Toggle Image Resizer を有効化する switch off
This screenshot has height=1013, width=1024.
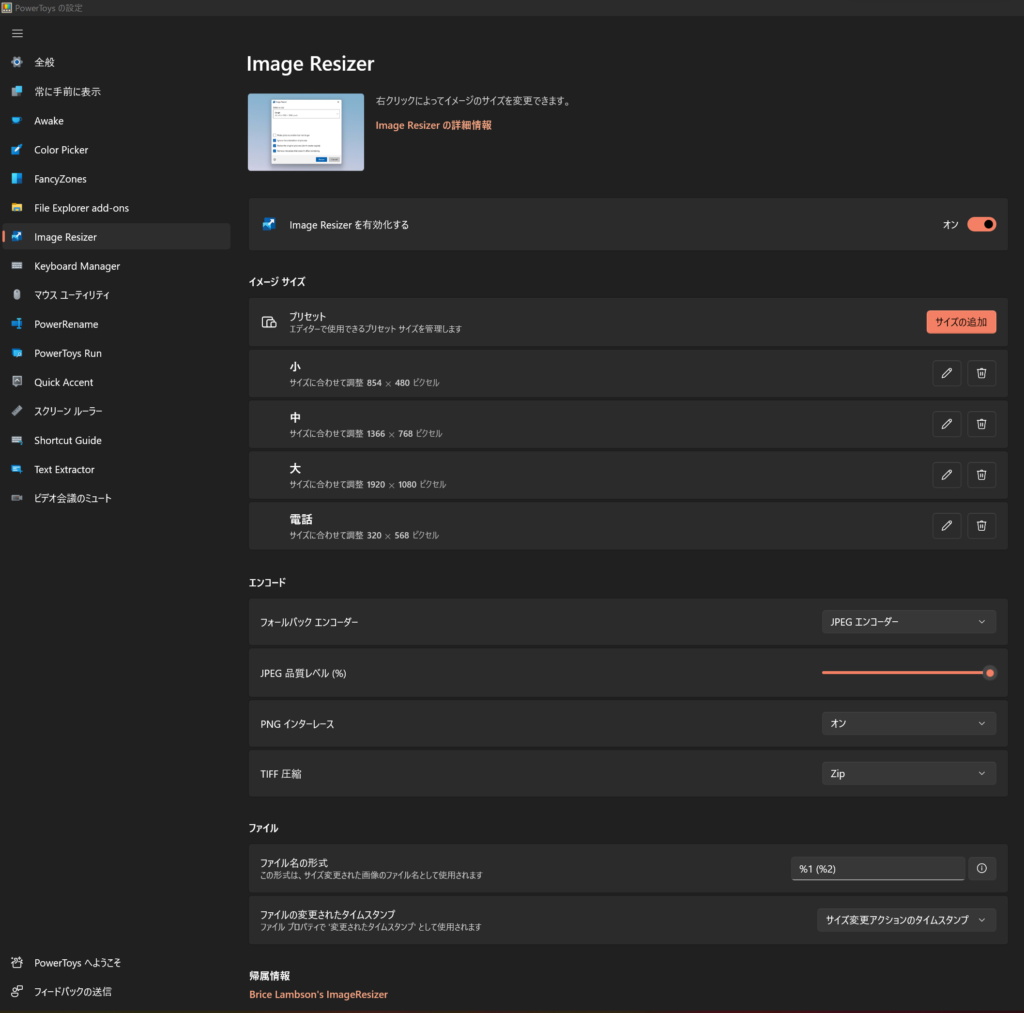[x=981, y=224]
